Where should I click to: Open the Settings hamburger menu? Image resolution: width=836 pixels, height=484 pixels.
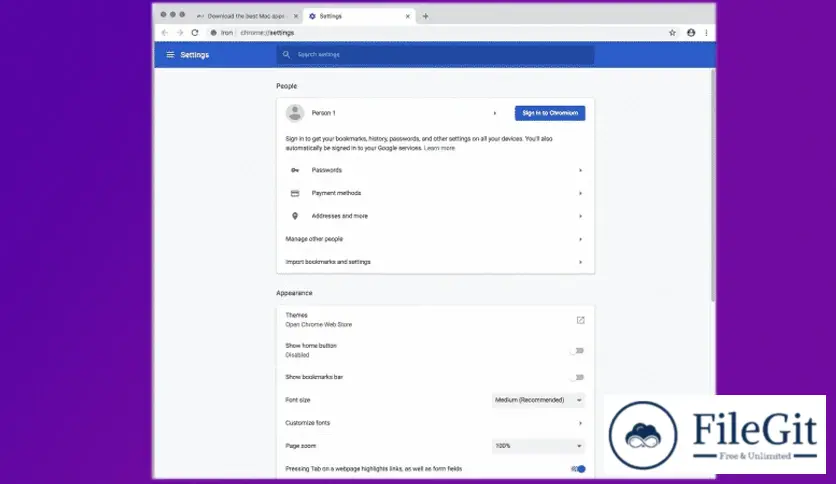click(170, 55)
